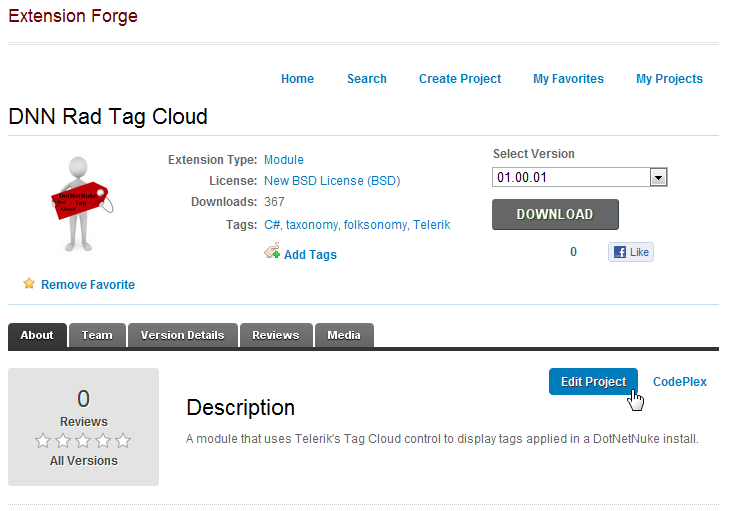Click the Add Tags link
Image resolution: width=735 pixels, height=516 pixels.
[310, 254]
